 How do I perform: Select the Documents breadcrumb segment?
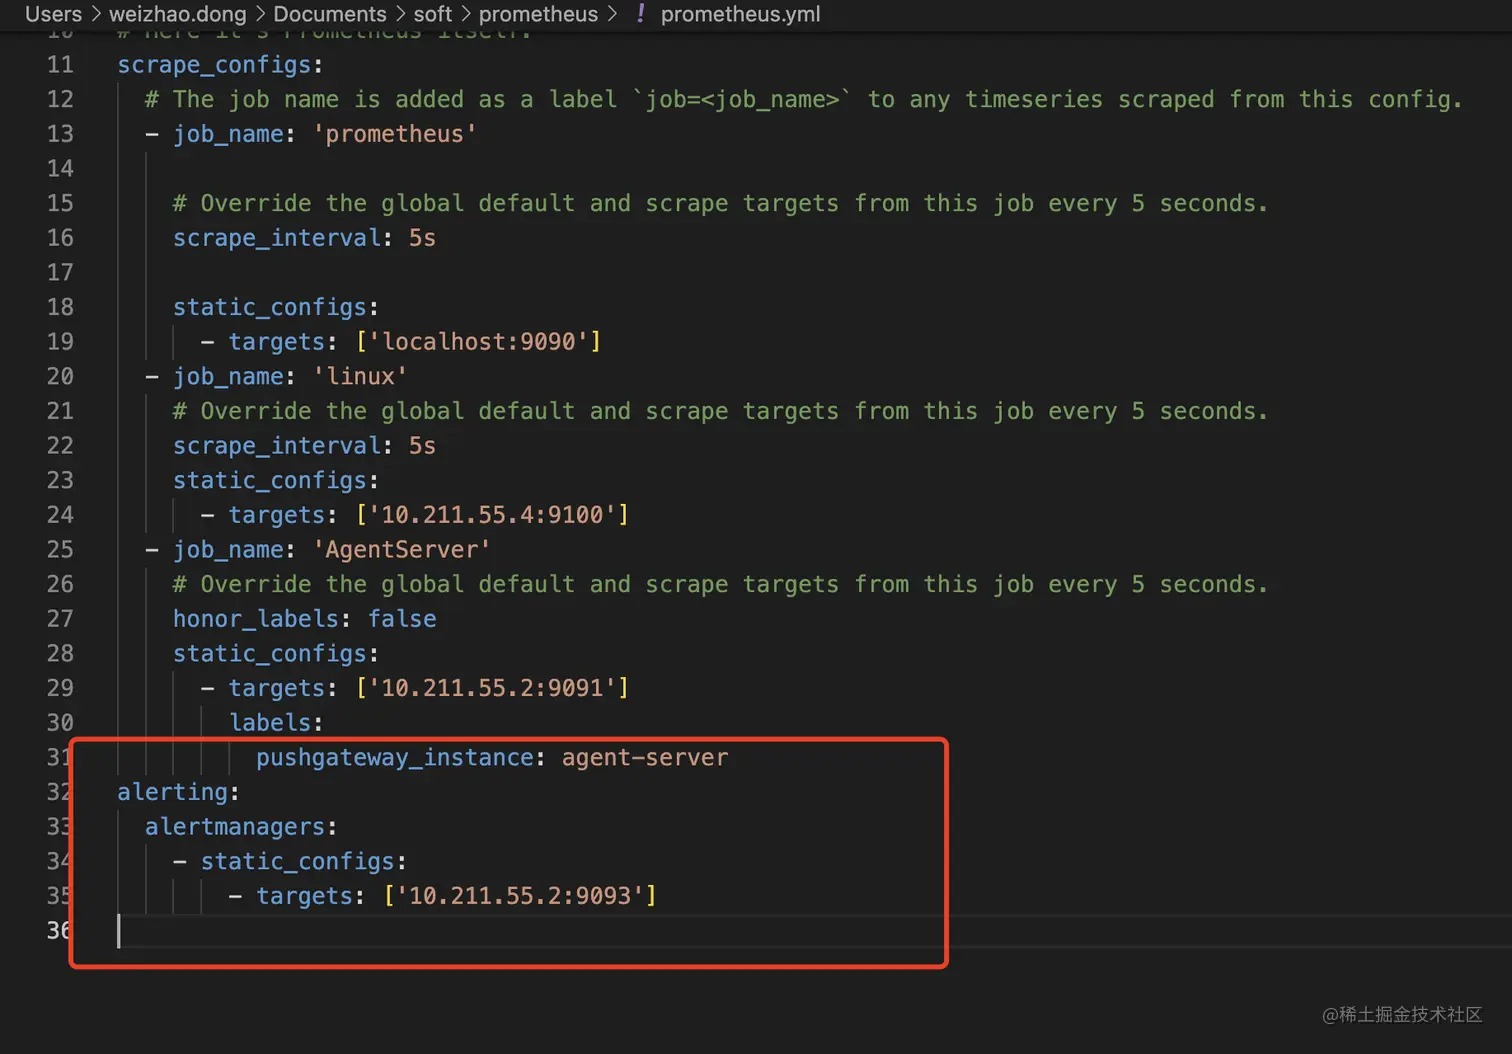click(x=330, y=14)
